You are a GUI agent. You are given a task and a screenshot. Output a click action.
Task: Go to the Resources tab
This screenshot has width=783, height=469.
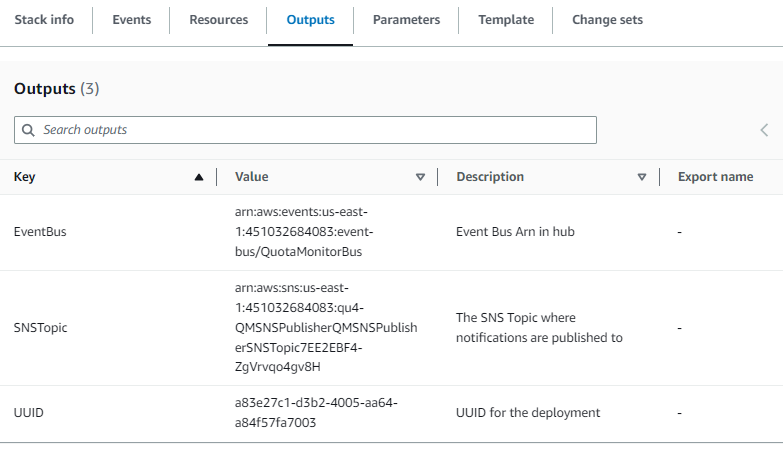click(x=218, y=20)
